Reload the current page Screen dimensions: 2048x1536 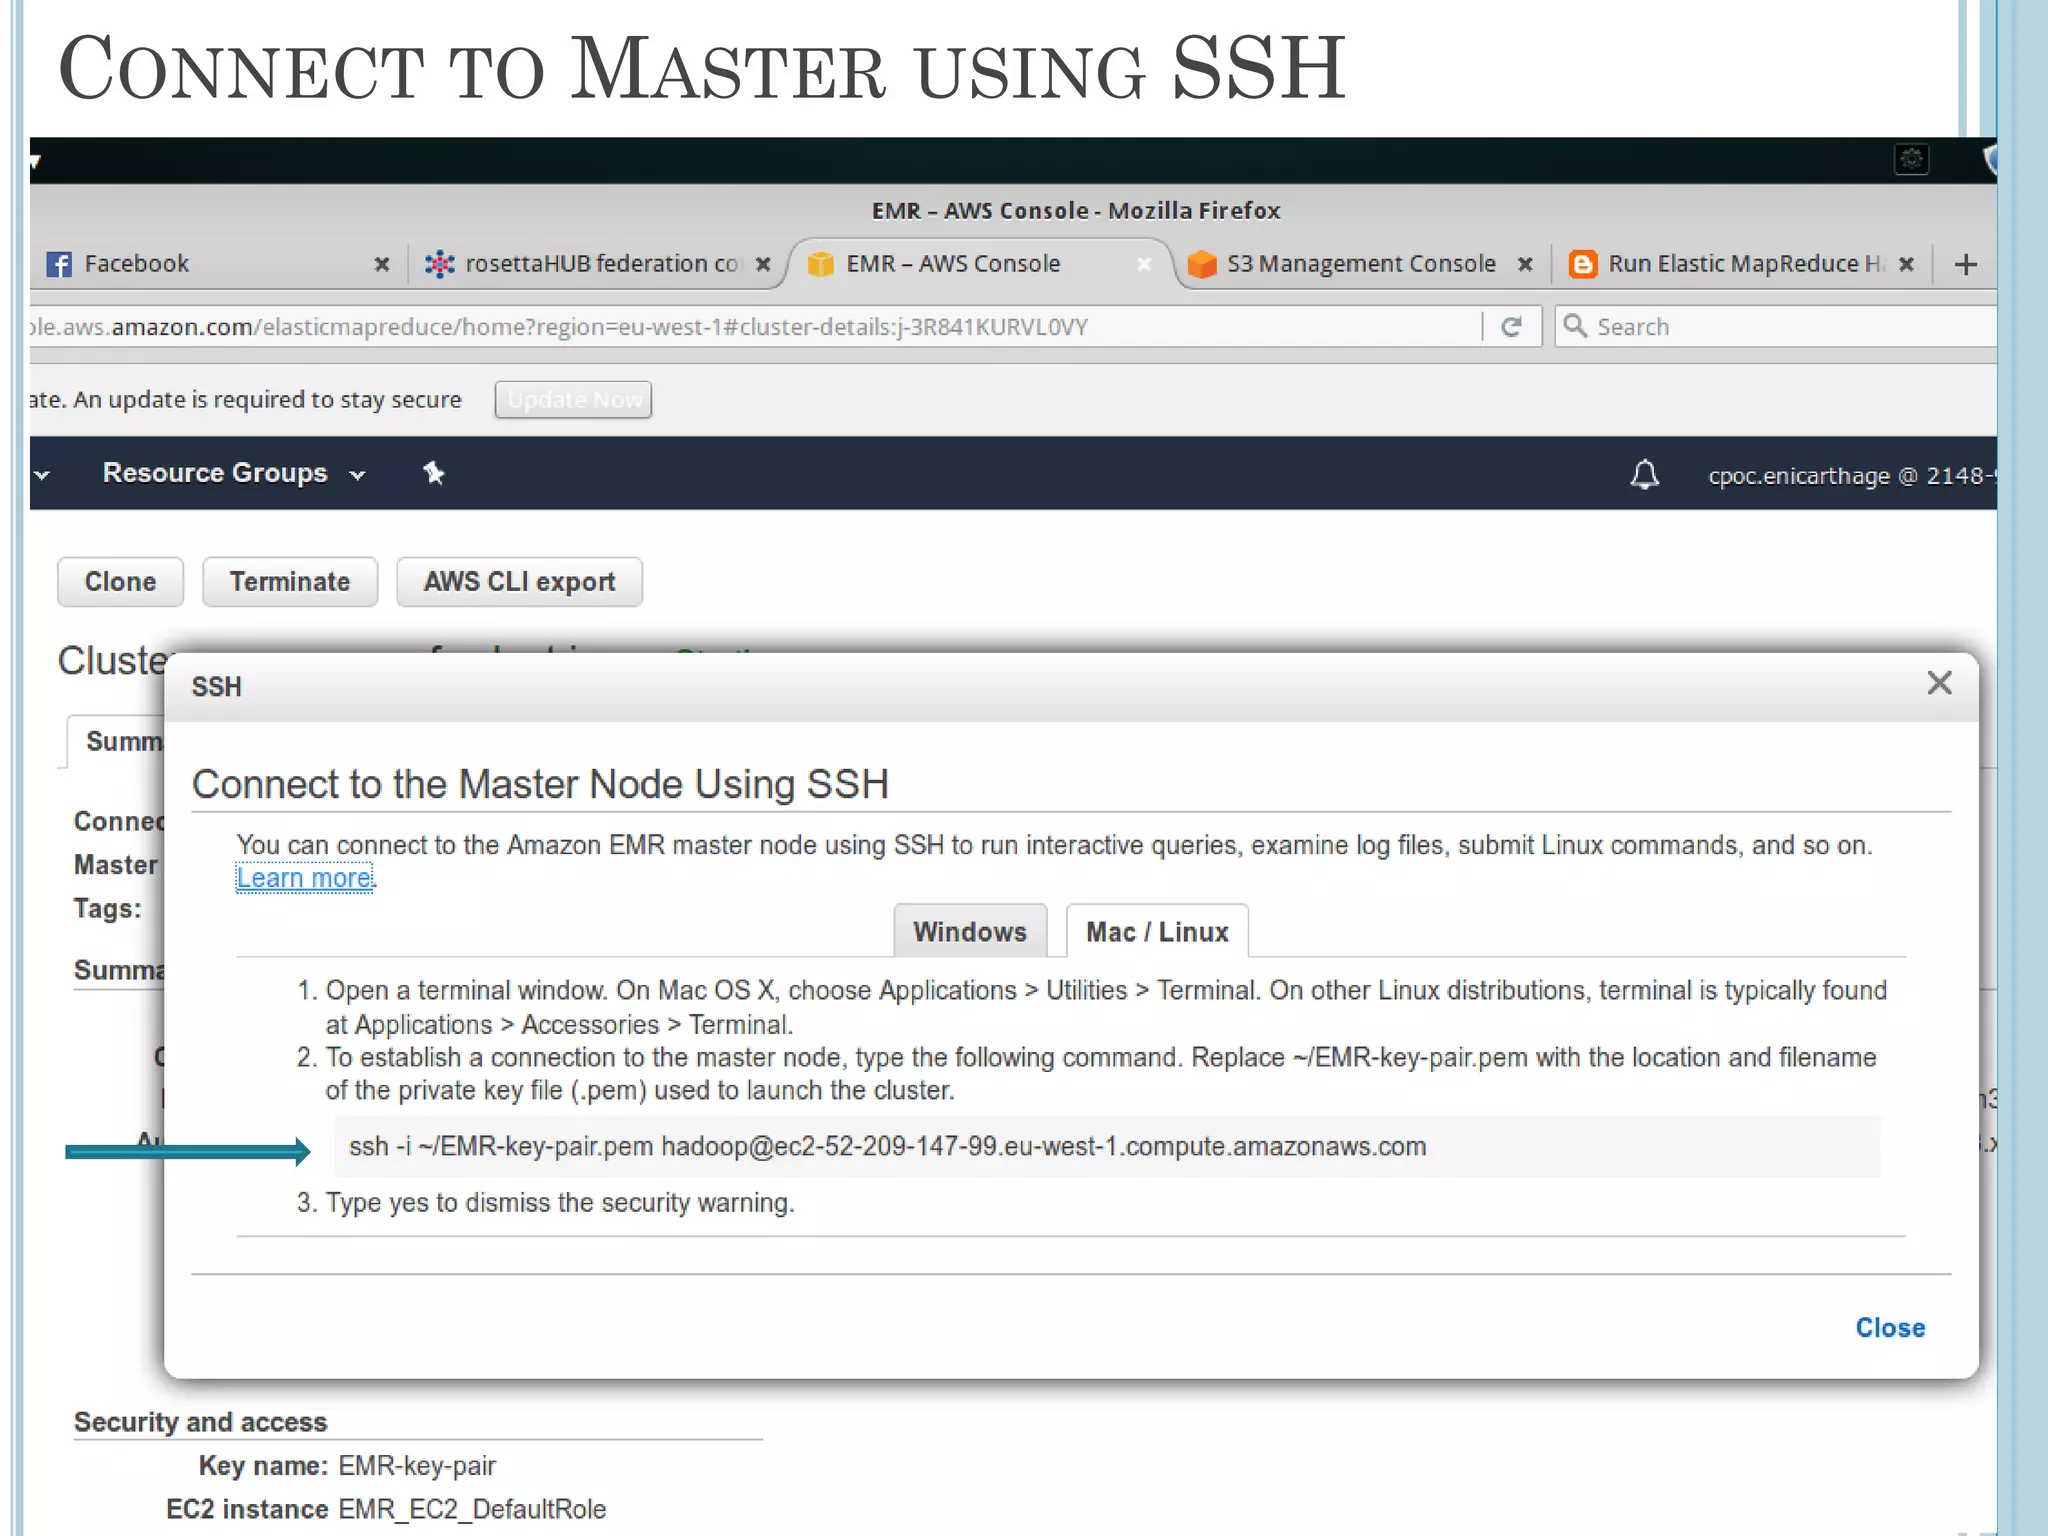(x=1511, y=327)
